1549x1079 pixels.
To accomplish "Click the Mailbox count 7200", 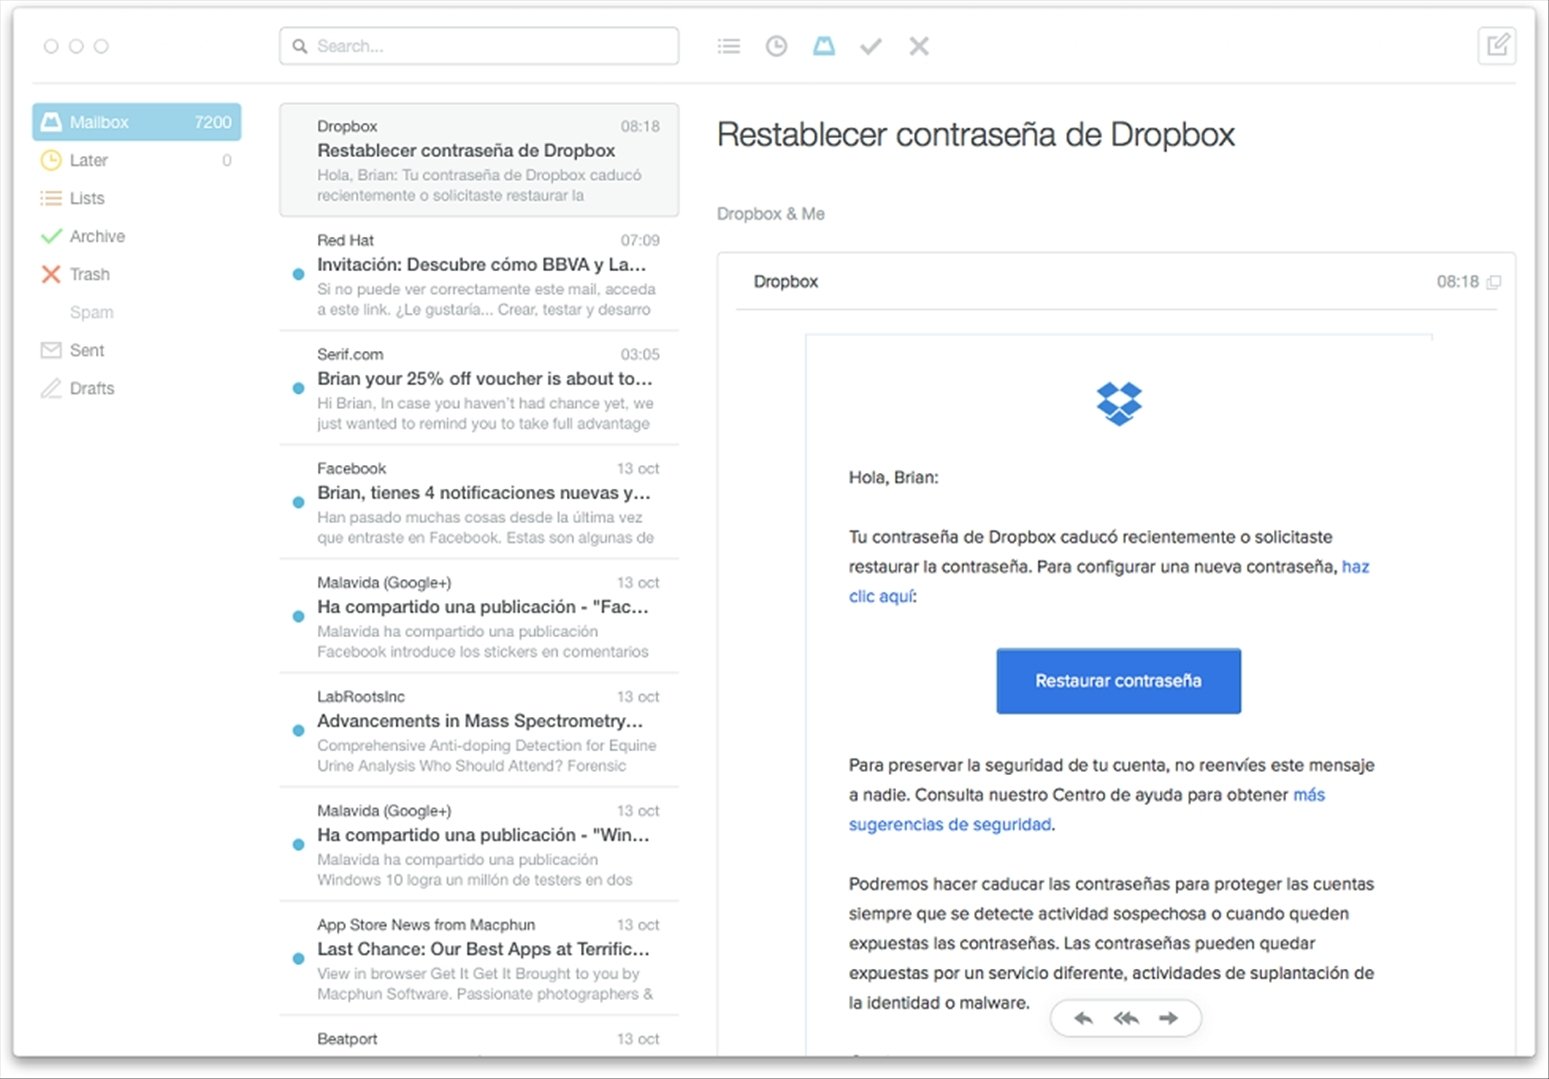I will [213, 122].
